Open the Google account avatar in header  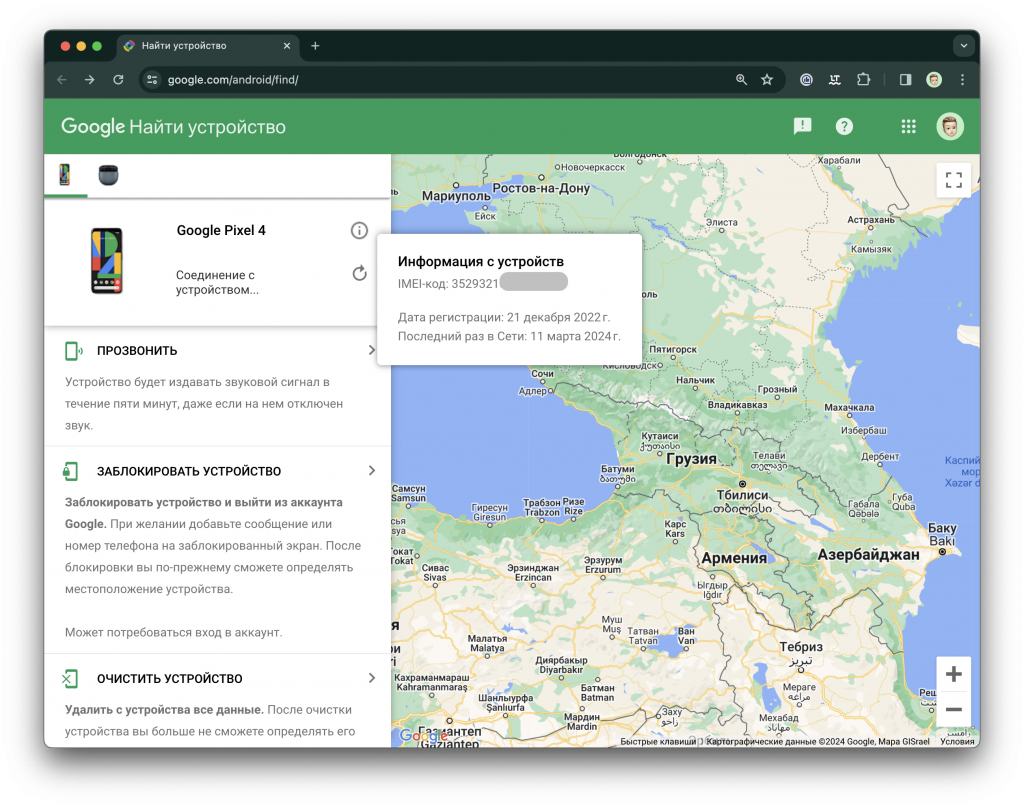(x=950, y=126)
